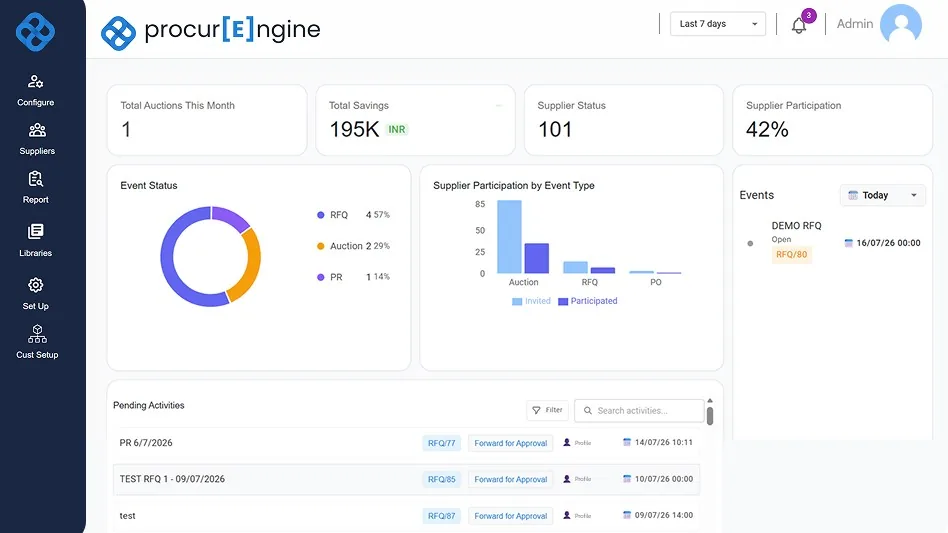Select the DEMO RFQ event title
This screenshot has width=948, height=533.
796,225
